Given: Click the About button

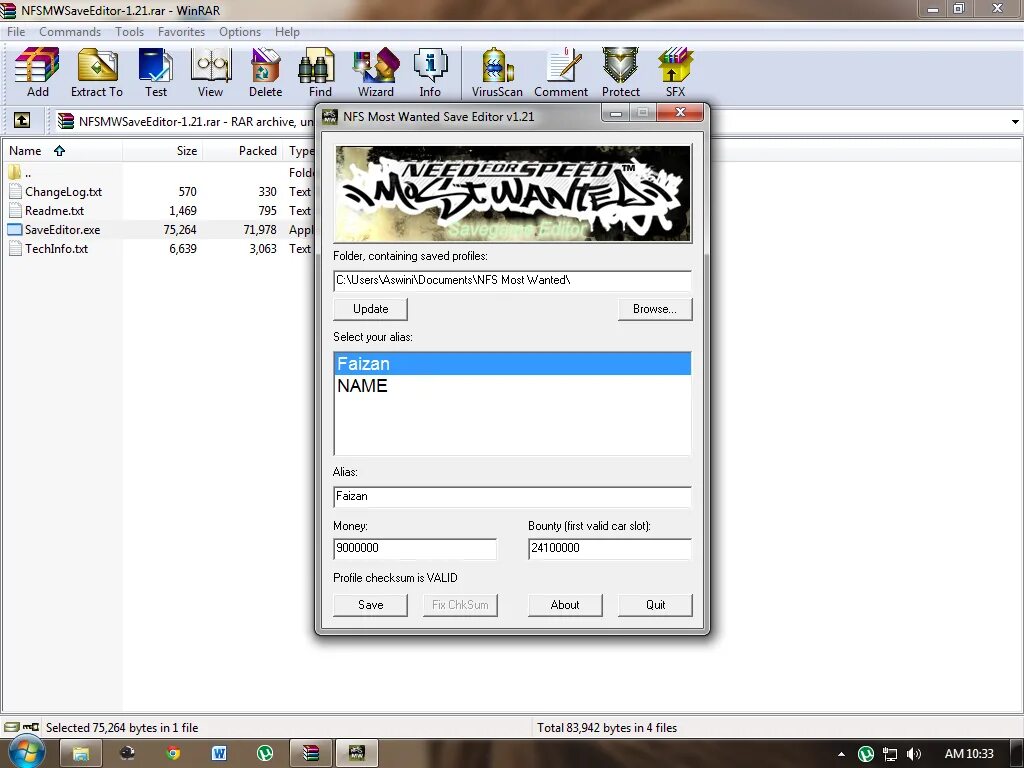Looking at the screenshot, I should coord(565,605).
